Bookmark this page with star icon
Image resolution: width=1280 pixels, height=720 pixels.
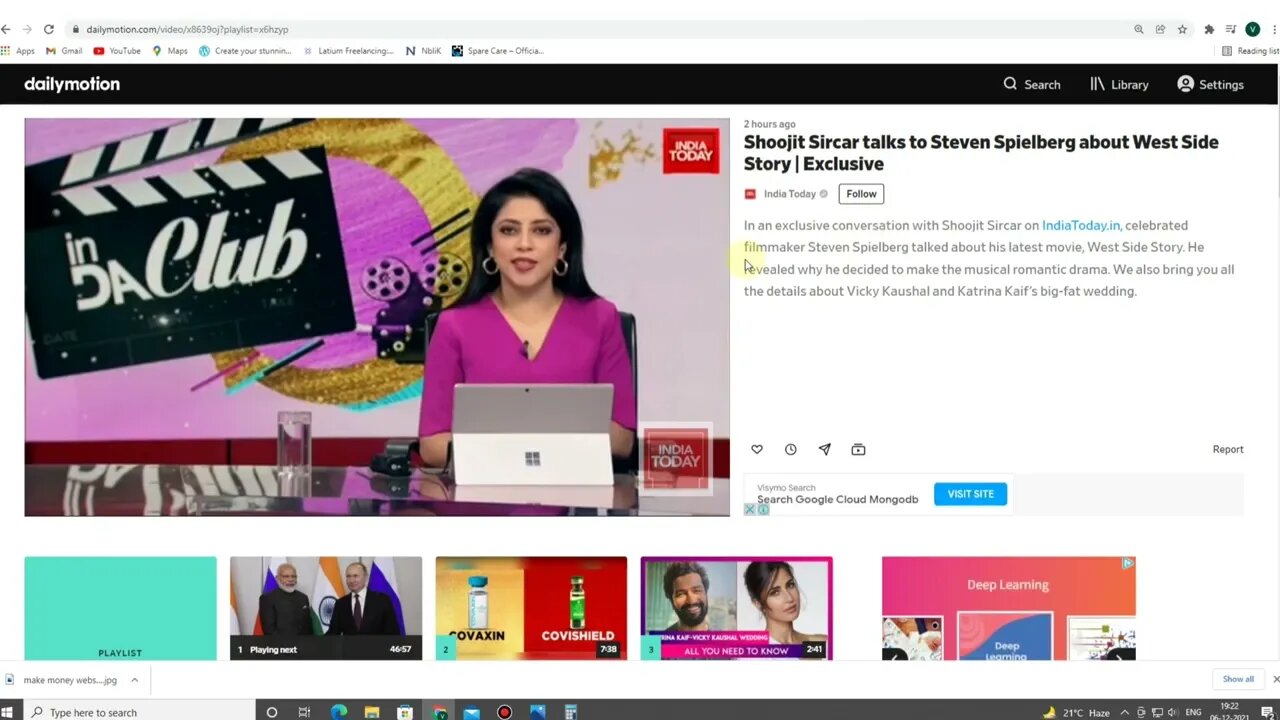coord(1182,29)
